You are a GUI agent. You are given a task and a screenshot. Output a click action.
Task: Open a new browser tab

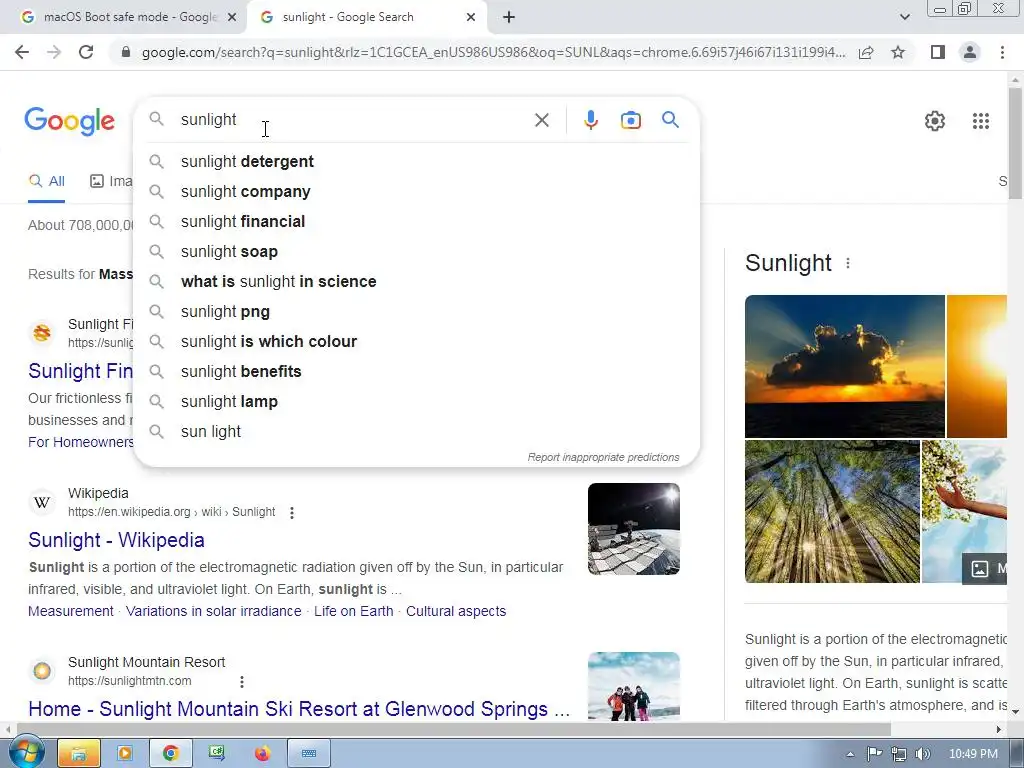(509, 18)
